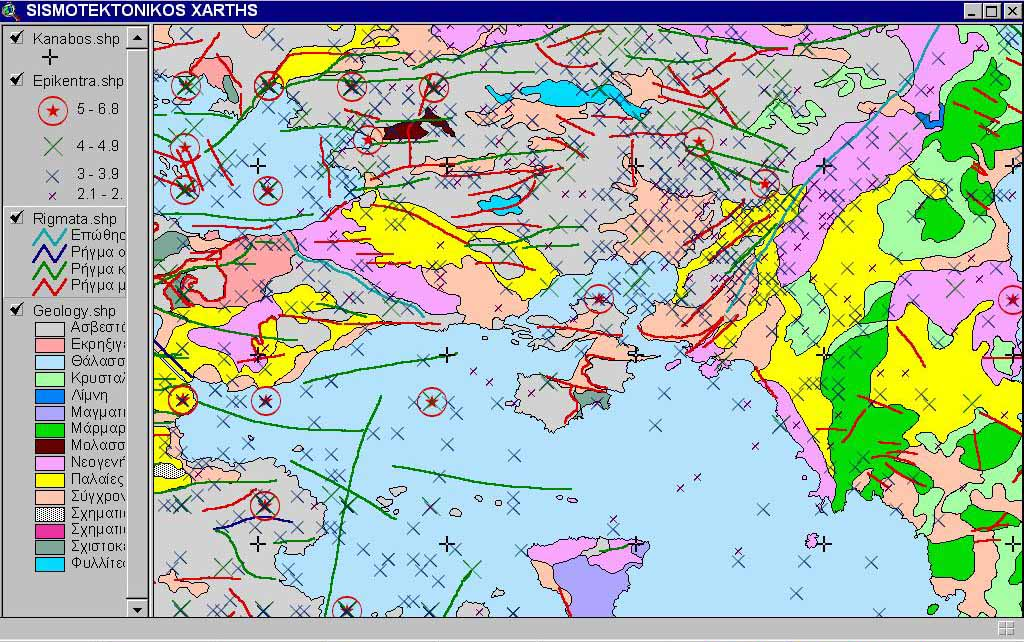Click the SISMOTEKTONIKOS XARTHS title bar text
The width and height of the screenshot is (1024, 642).
pos(142,10)
